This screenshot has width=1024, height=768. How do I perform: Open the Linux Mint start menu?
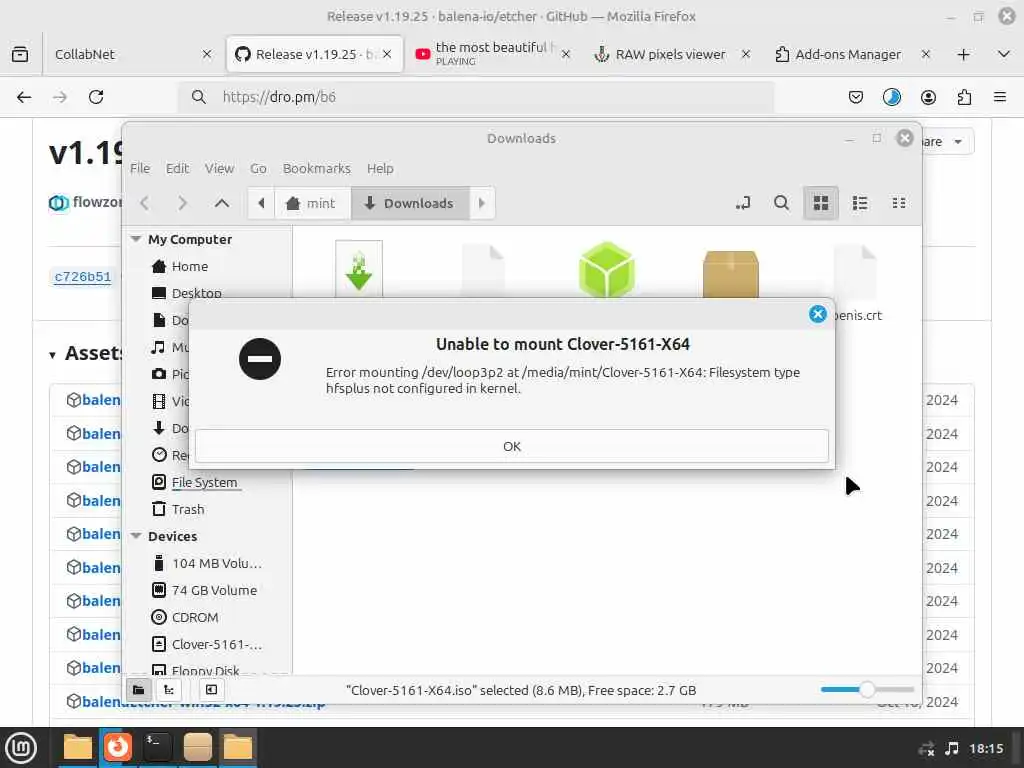click(x=21, y=748)
